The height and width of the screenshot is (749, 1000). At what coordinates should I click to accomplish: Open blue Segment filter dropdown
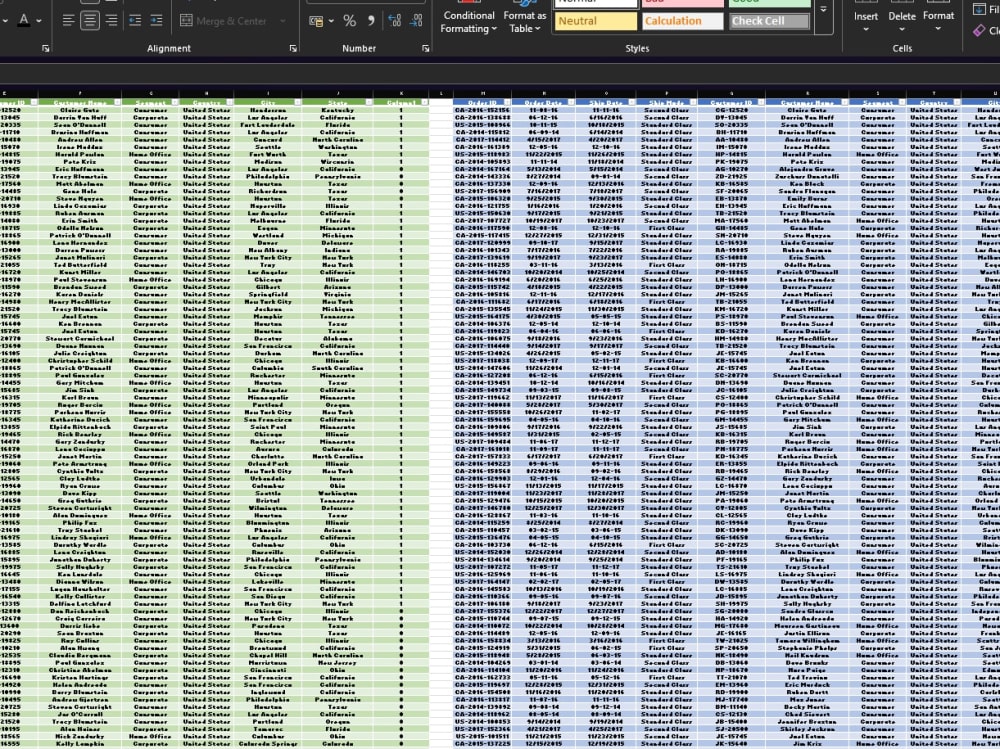[902, 102]
